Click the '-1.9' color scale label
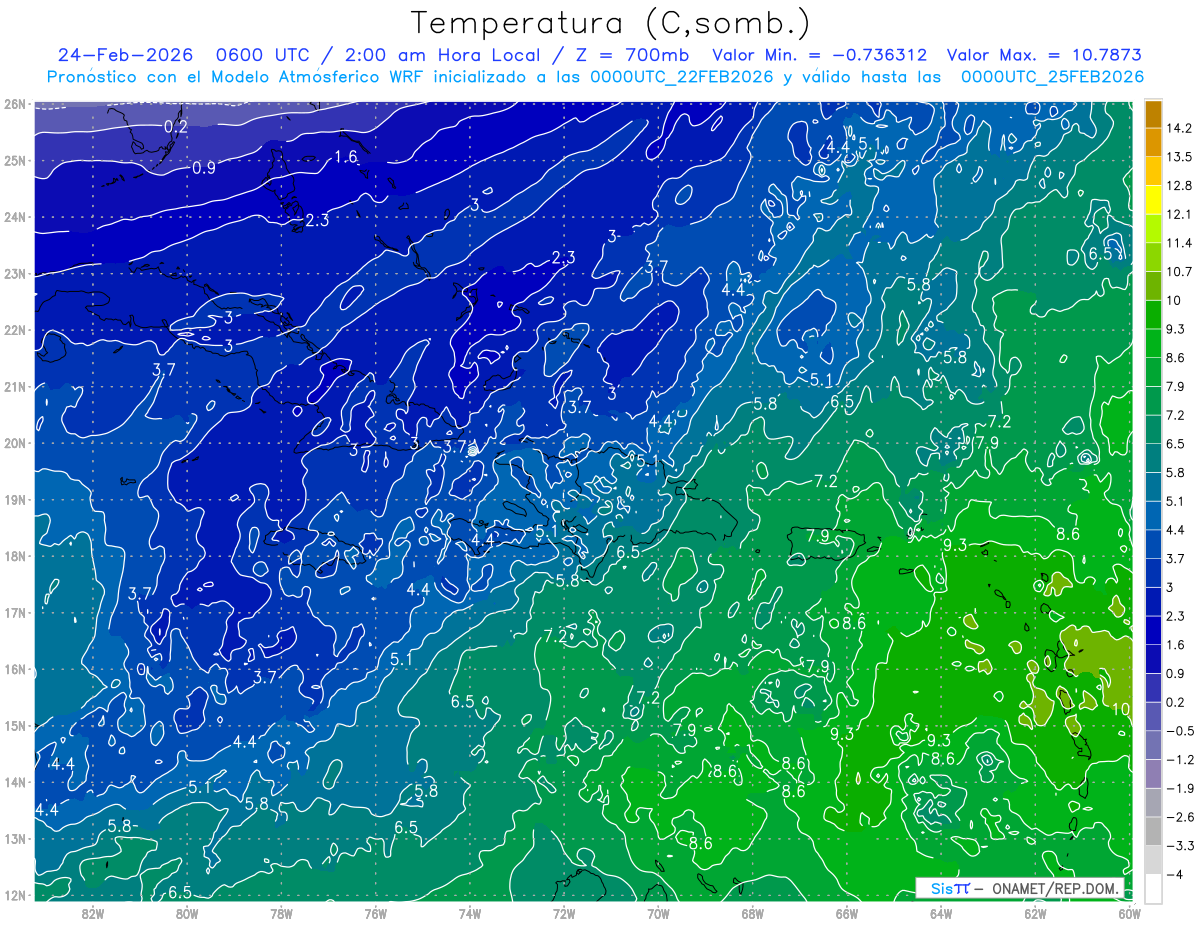The width and height of the screenshot is (1200, 927). (1181, 787)
